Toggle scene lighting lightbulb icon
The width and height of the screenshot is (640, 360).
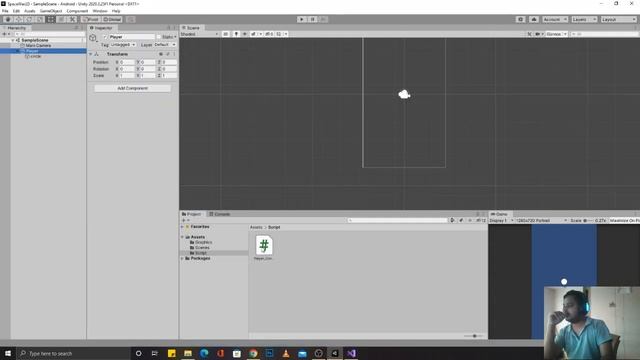(236, 34)
